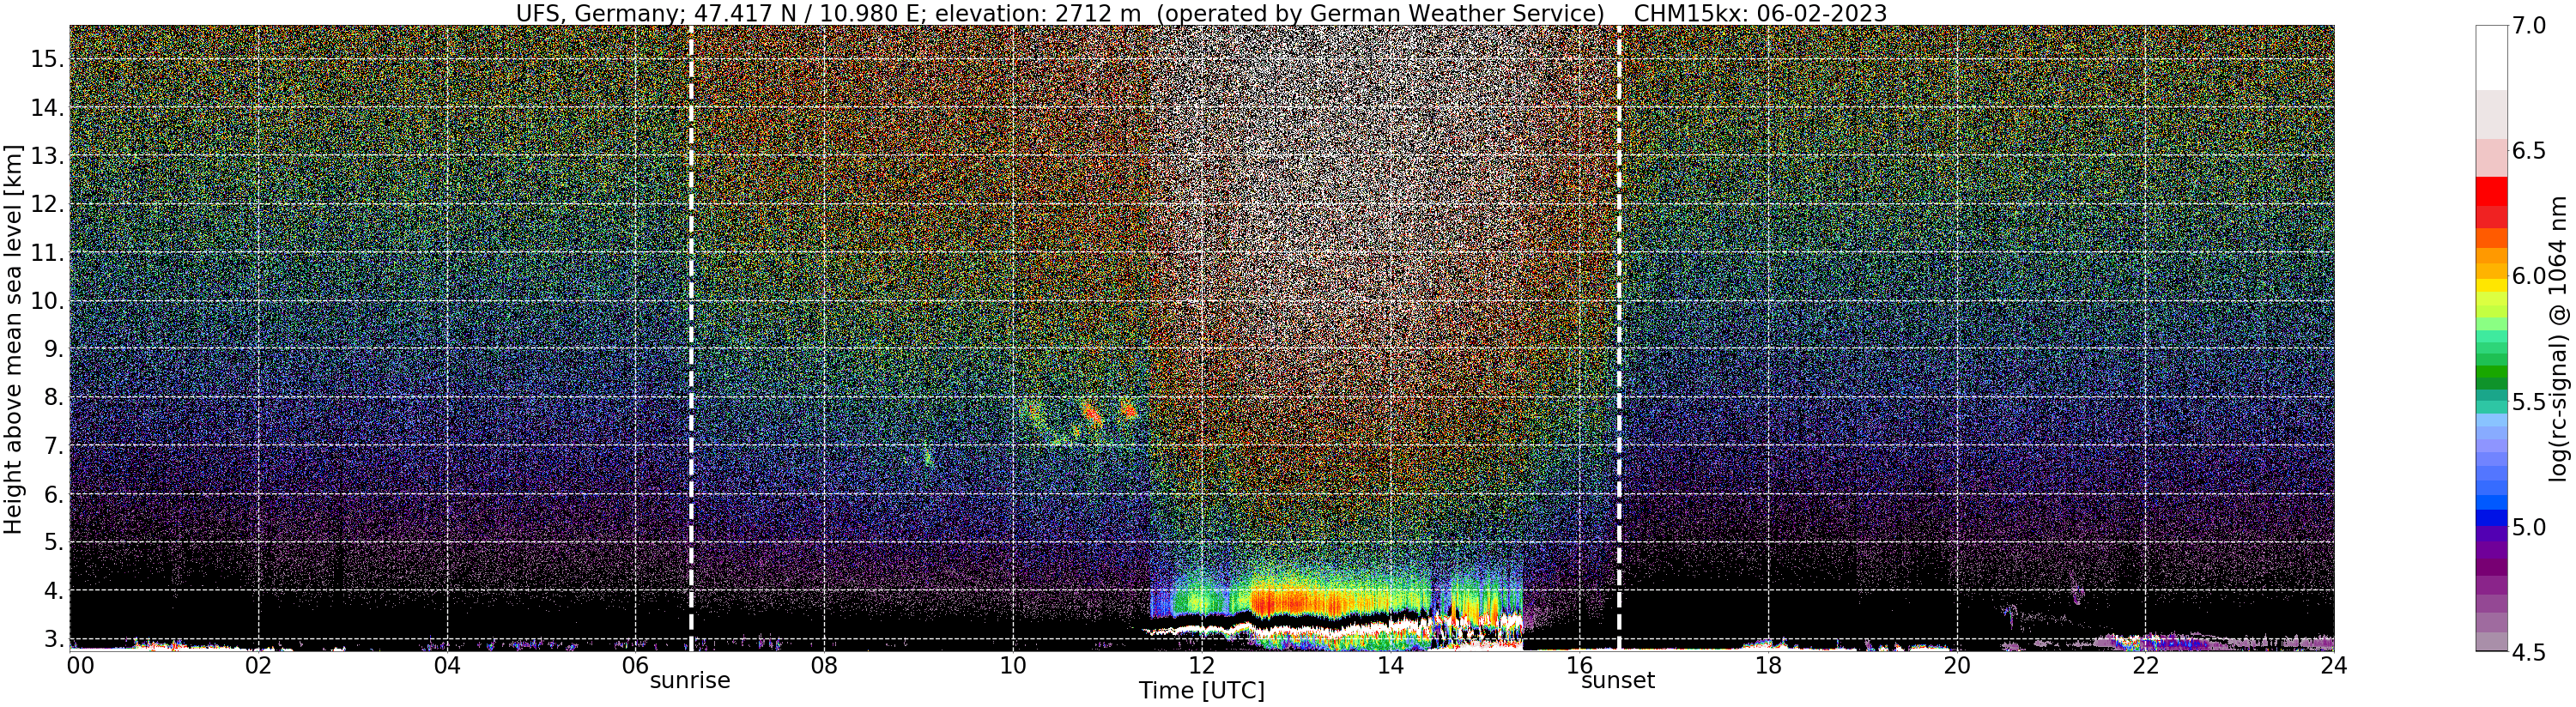Click the x-axis tick label '08'
Screen dimensions: 2576x707
[824, 665]
